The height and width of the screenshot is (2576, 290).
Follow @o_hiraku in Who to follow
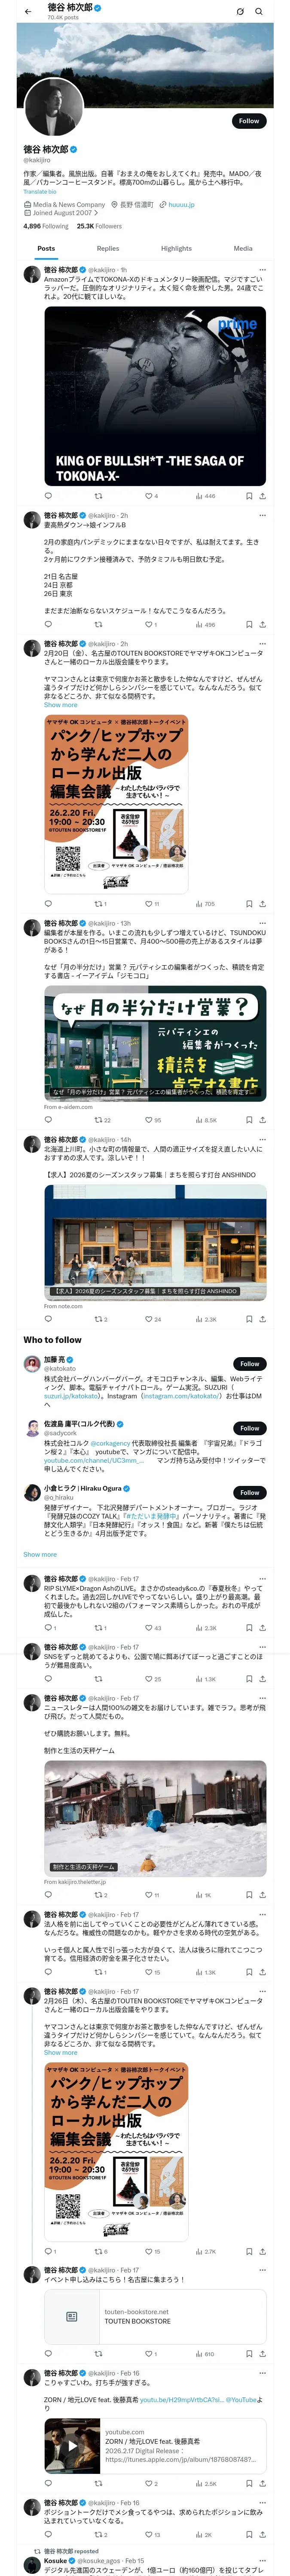click(249, 1492)
